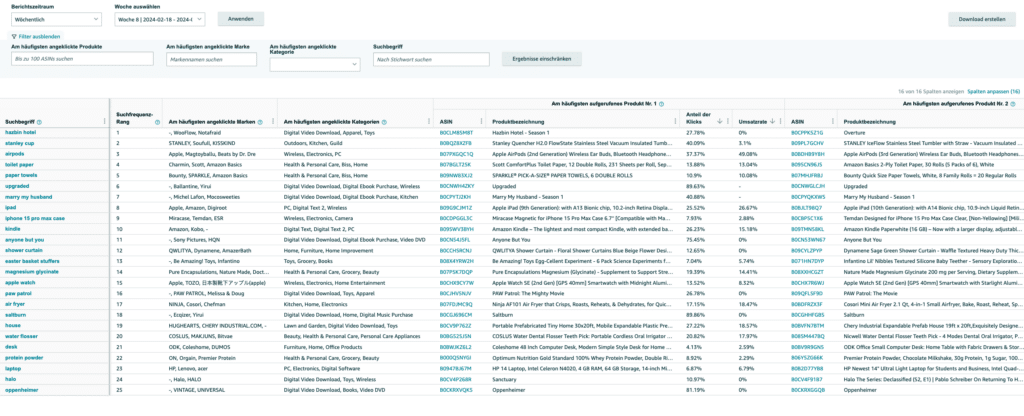Open the Woche auswählen dropdown
Screen dimensions: 1024x416
tap(159, 20)
